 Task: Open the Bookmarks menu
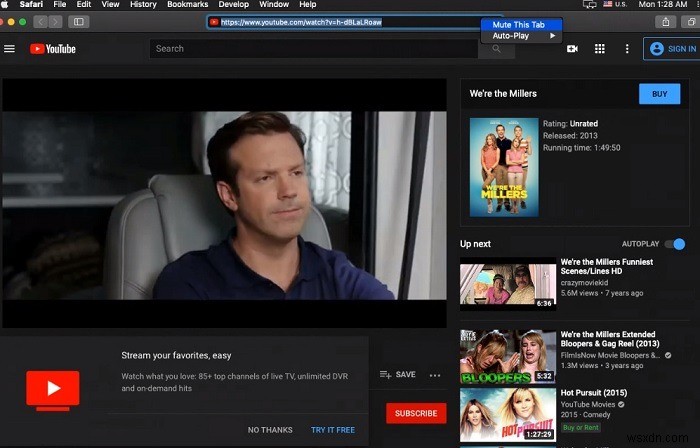tap(188, 5)
